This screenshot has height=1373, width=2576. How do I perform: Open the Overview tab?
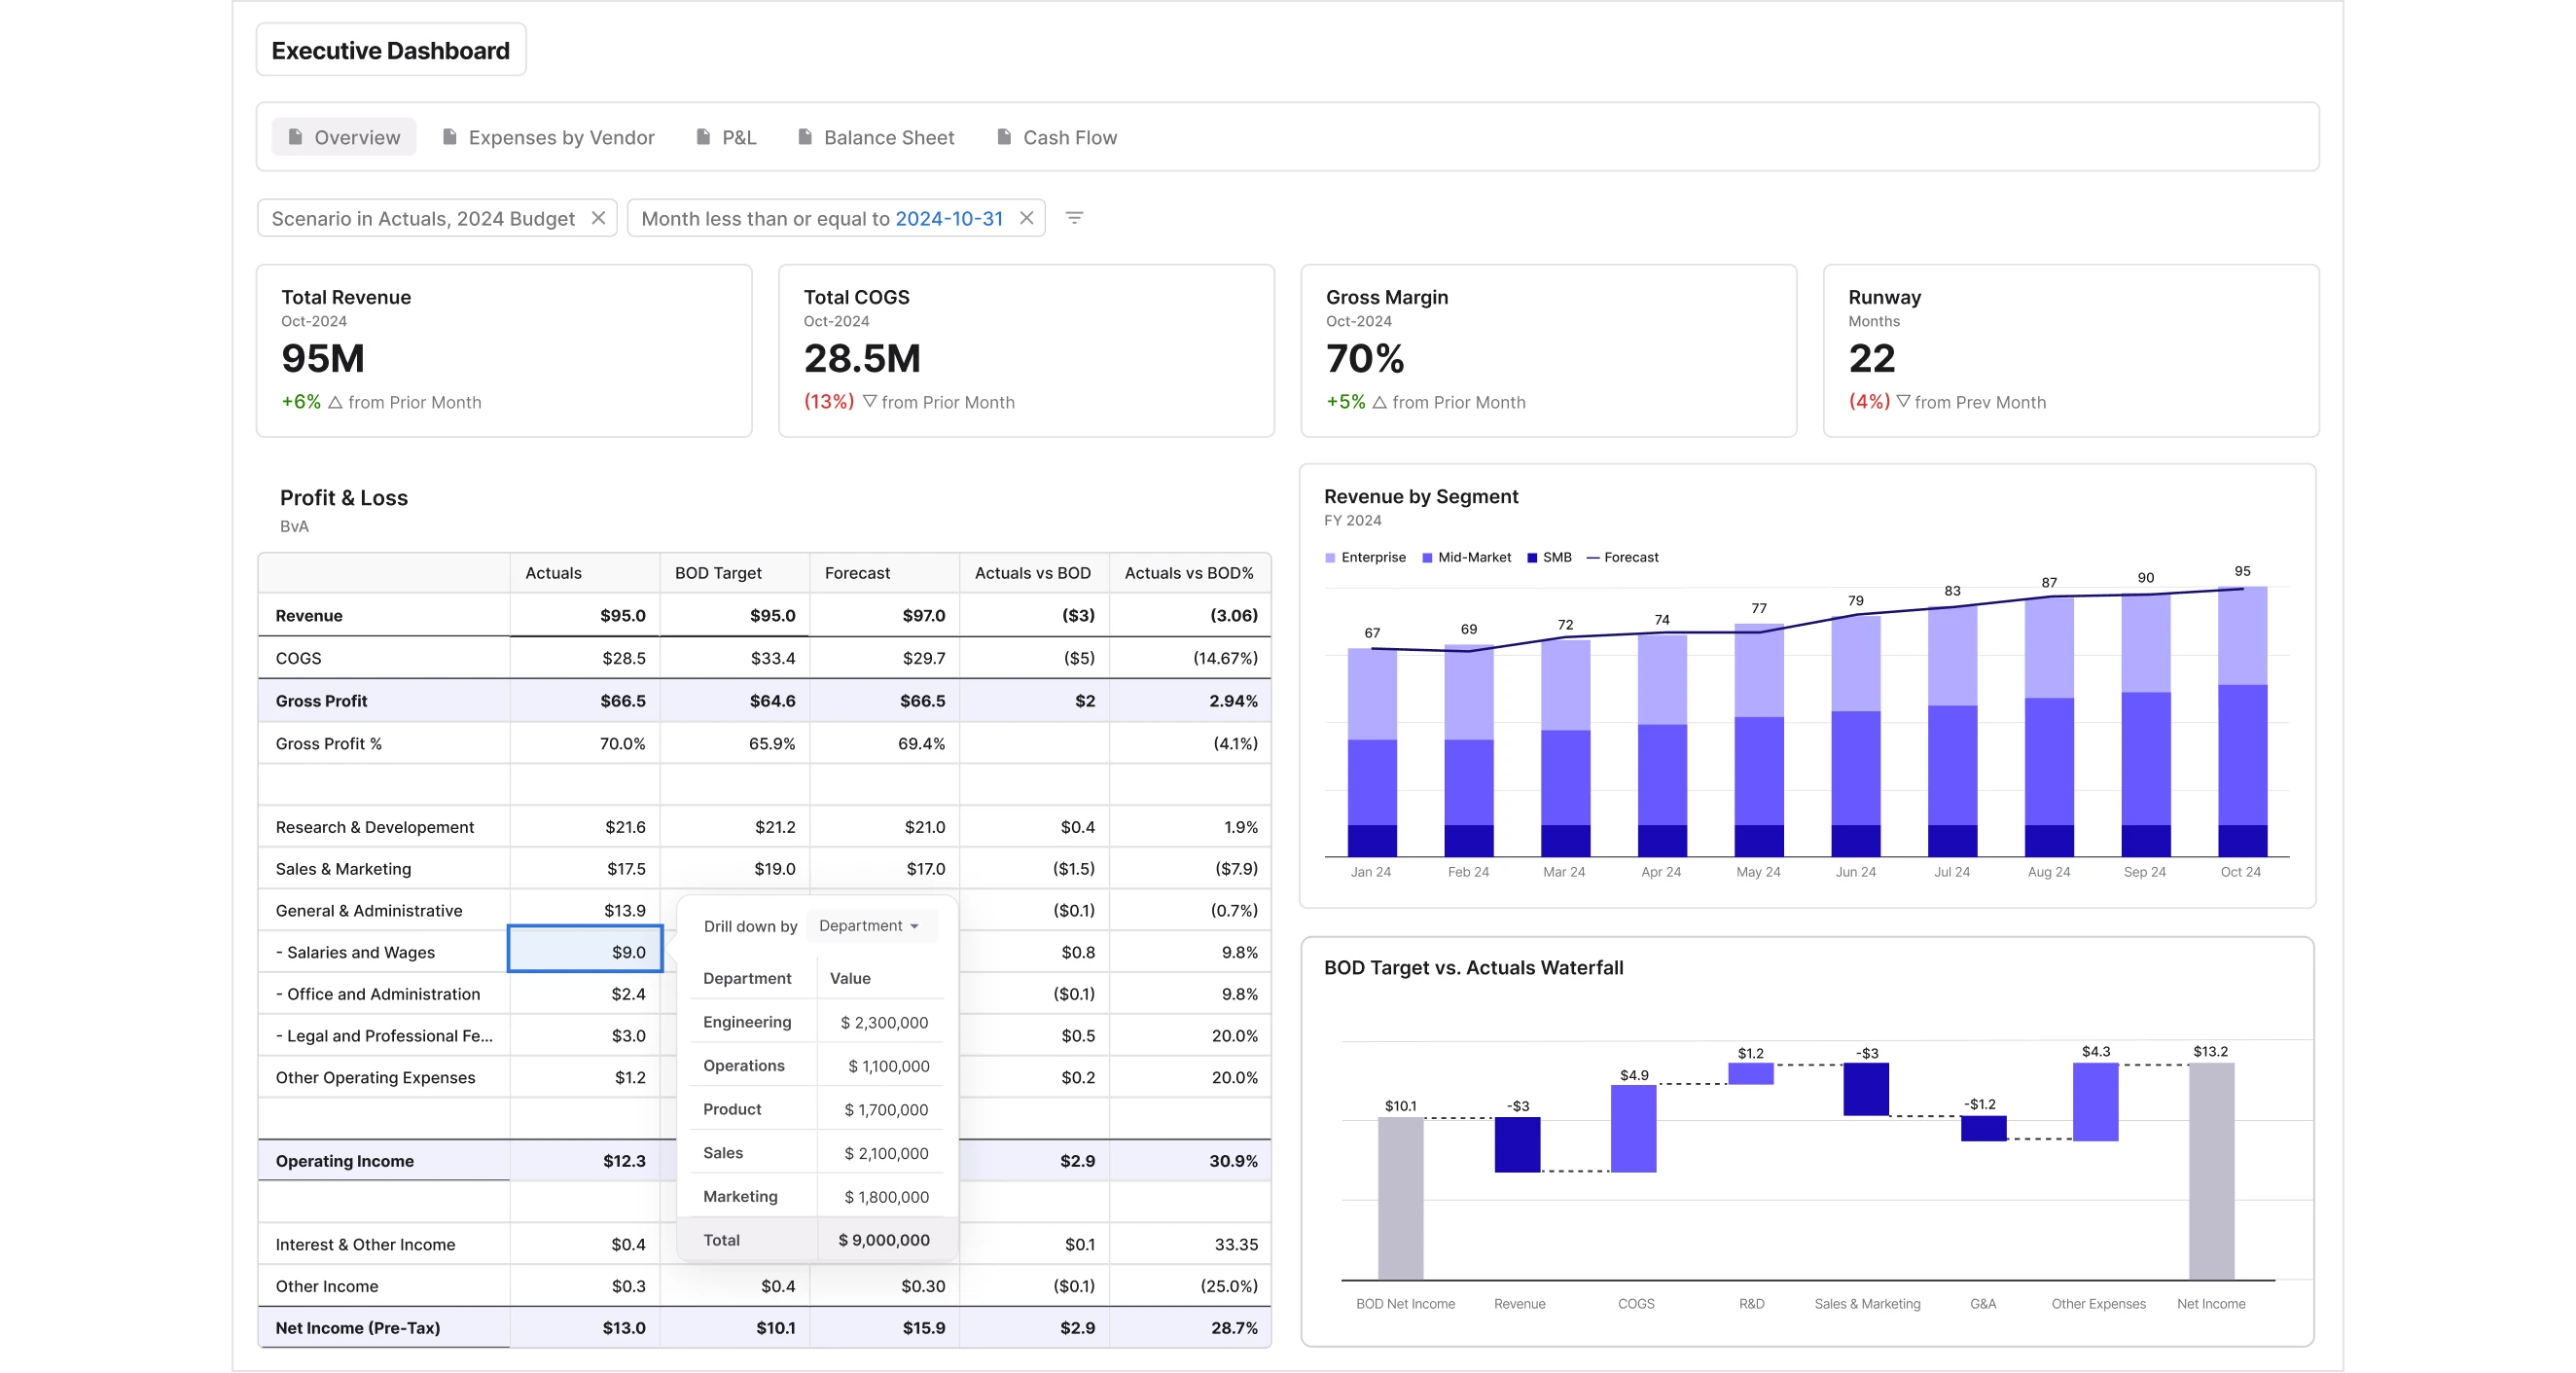coord(344,137)
